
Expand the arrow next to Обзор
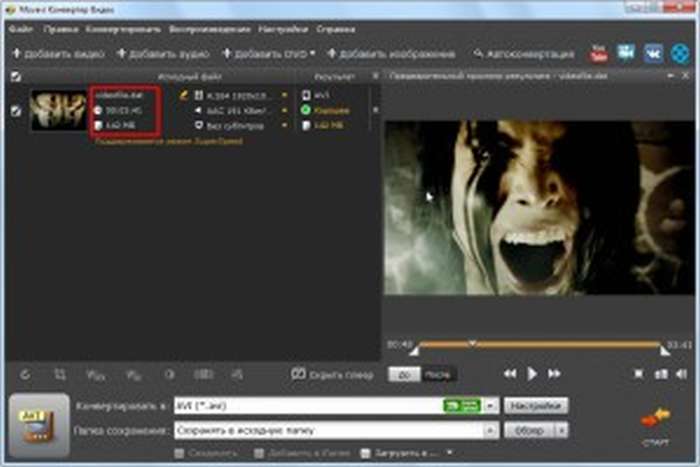561,431
